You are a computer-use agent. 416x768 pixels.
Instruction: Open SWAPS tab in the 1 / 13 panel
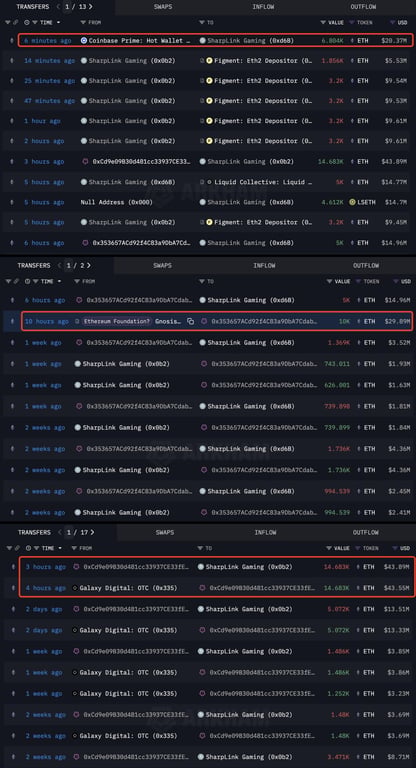point(161,7)
